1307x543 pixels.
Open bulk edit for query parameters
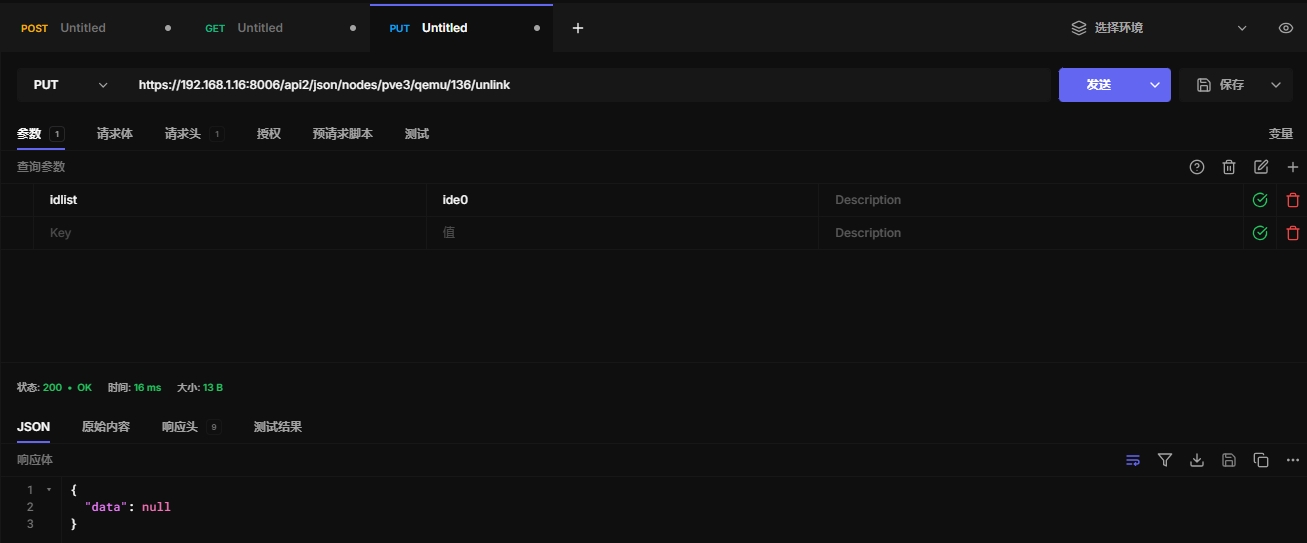[x=1261, y=167]
